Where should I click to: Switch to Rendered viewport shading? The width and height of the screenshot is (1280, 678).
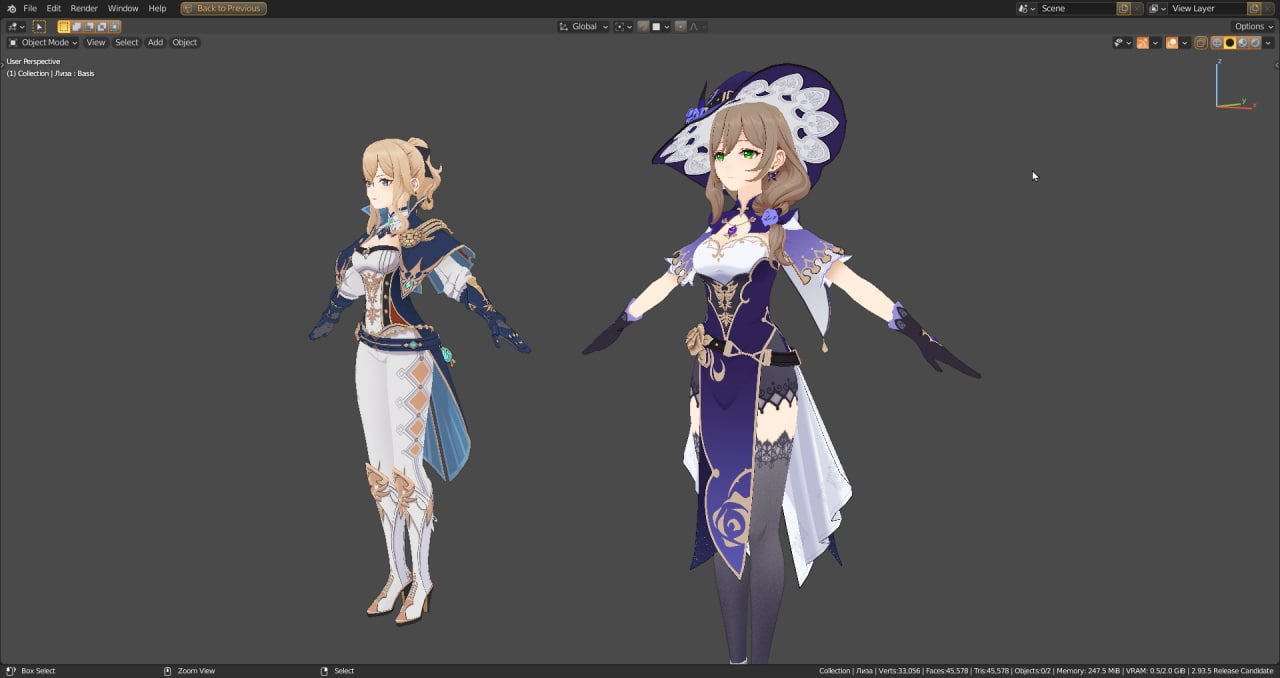tap(1255, 43)
